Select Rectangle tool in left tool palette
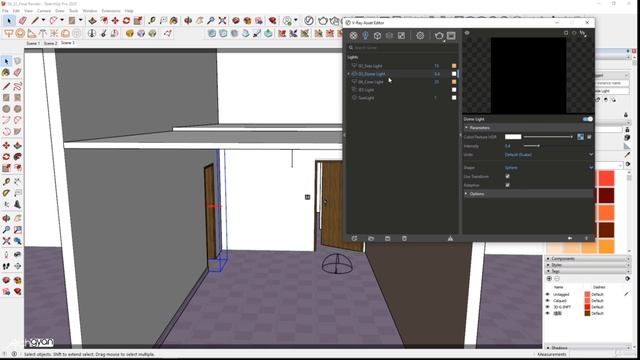Screen dimensions: 640x360 pyautogui.click(x=6, y=98)
